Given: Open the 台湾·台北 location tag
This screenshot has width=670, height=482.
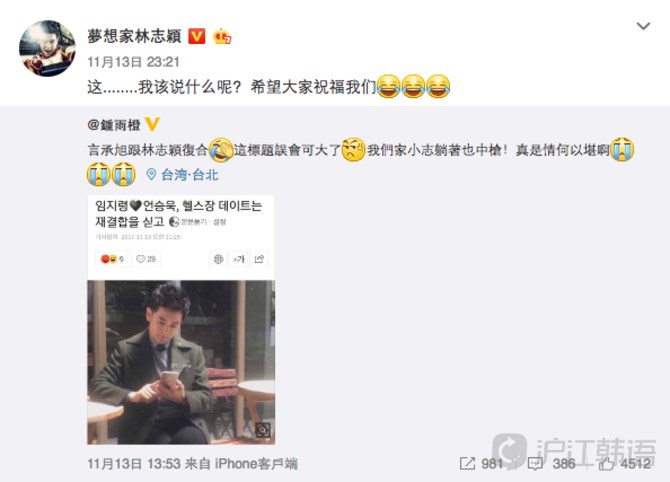Looking at the screenshot, I should click(190, 174).
